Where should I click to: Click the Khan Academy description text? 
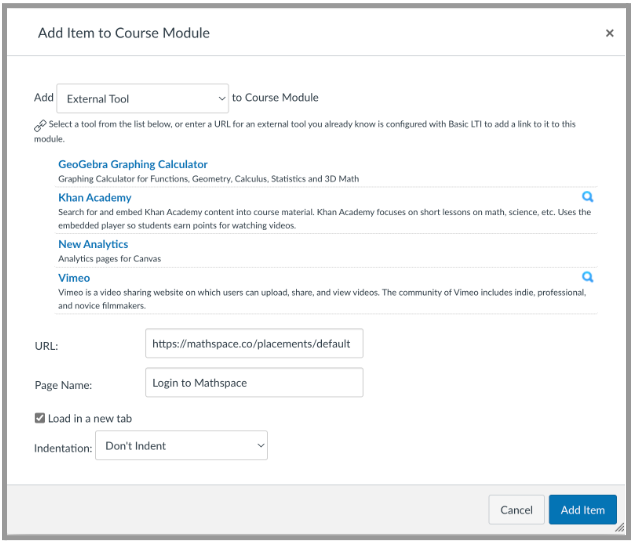pyautogui.click(x=325, y=218)
